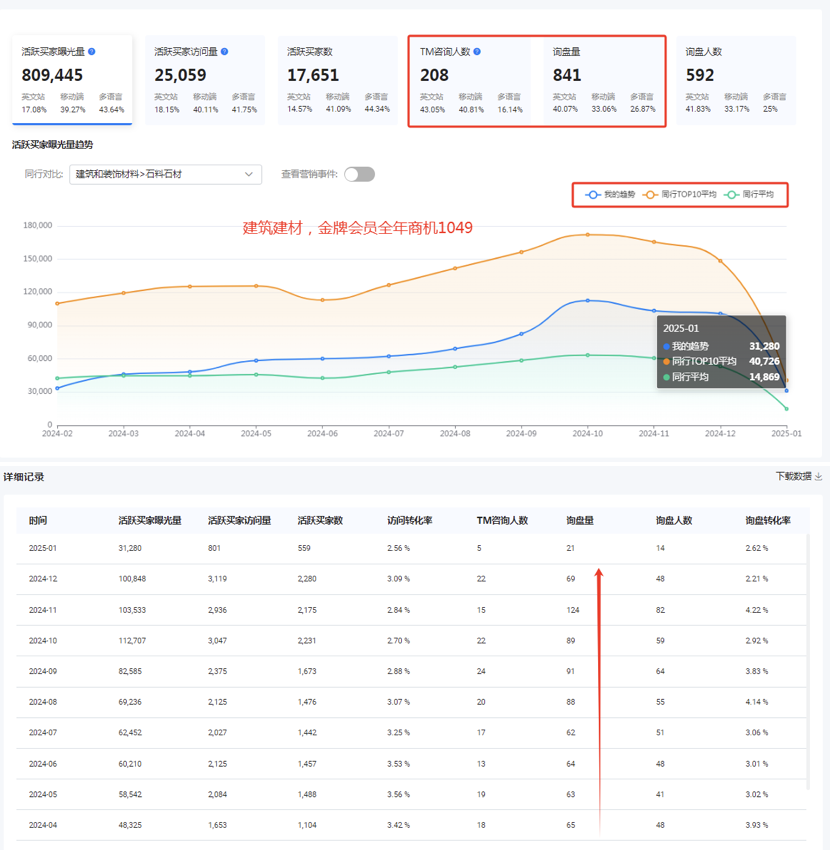
Task: Click visits value 2,375 in 2024-09 row
Action: pyautogui.click(x=217, y=671)
